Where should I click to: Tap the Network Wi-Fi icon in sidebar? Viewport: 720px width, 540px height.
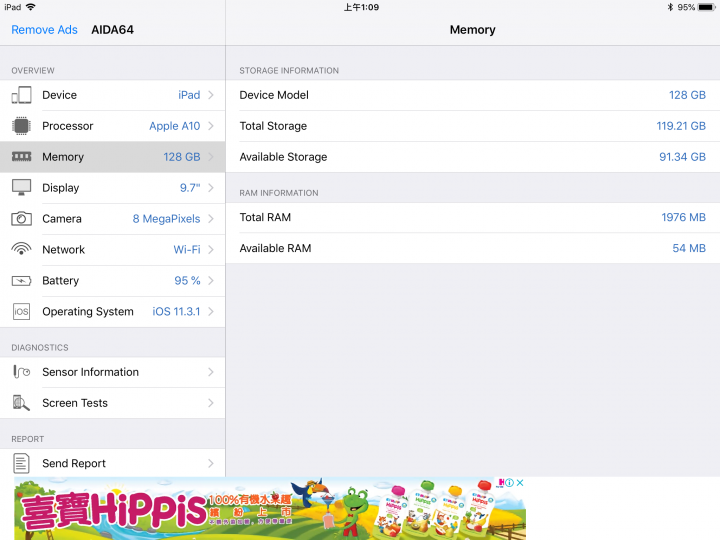click(21, 248)
